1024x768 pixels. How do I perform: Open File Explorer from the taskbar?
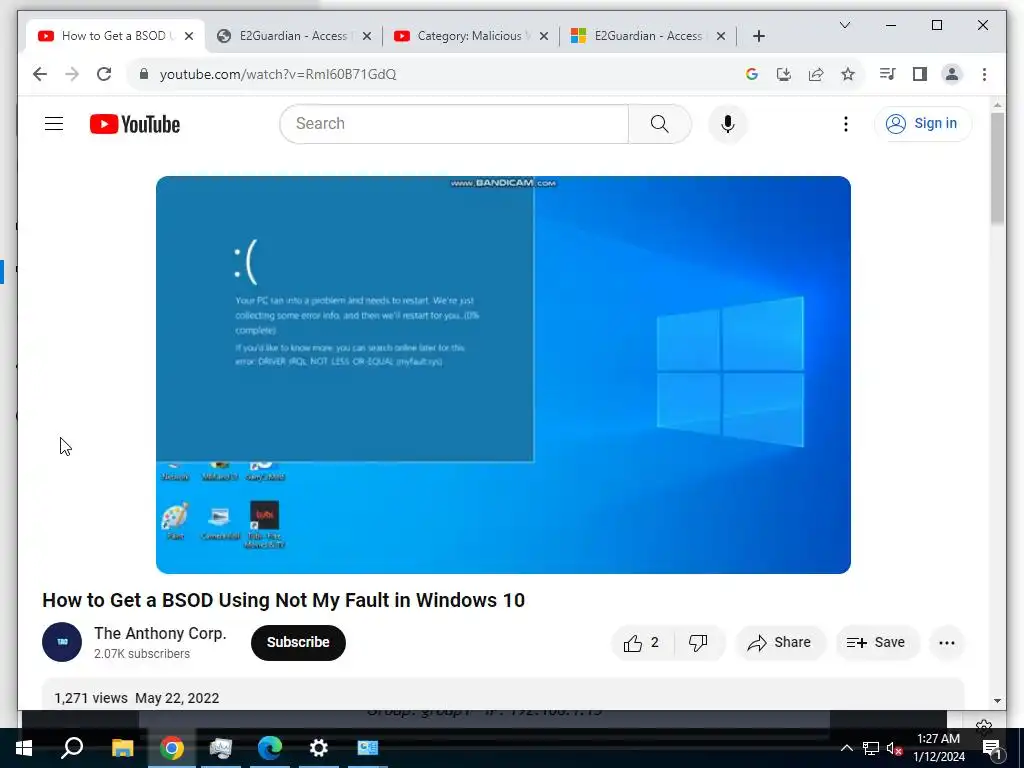(122, 748)
